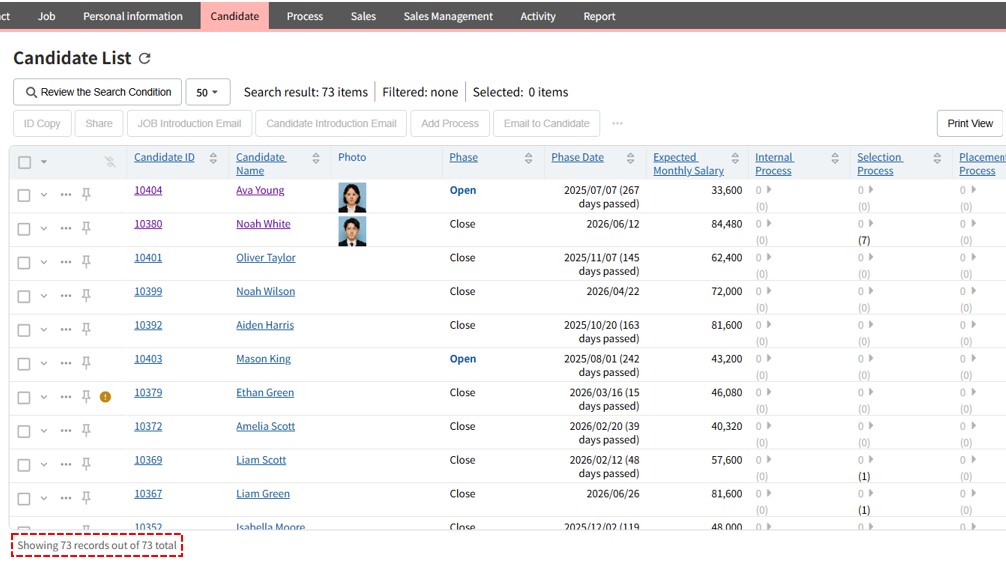Viewport: 1006px width, 565px height.
Task: Open the header selection dropdown arrow
Action: pyautogui.click(x=44, y=162)
